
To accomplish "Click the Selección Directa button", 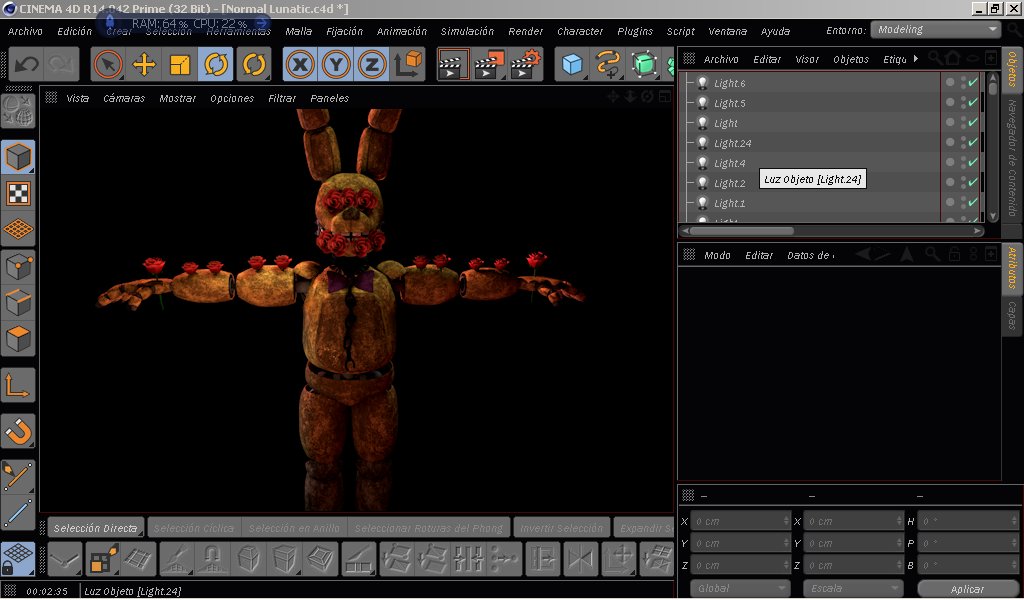I will pyautogui.click(x=95, y=527).
